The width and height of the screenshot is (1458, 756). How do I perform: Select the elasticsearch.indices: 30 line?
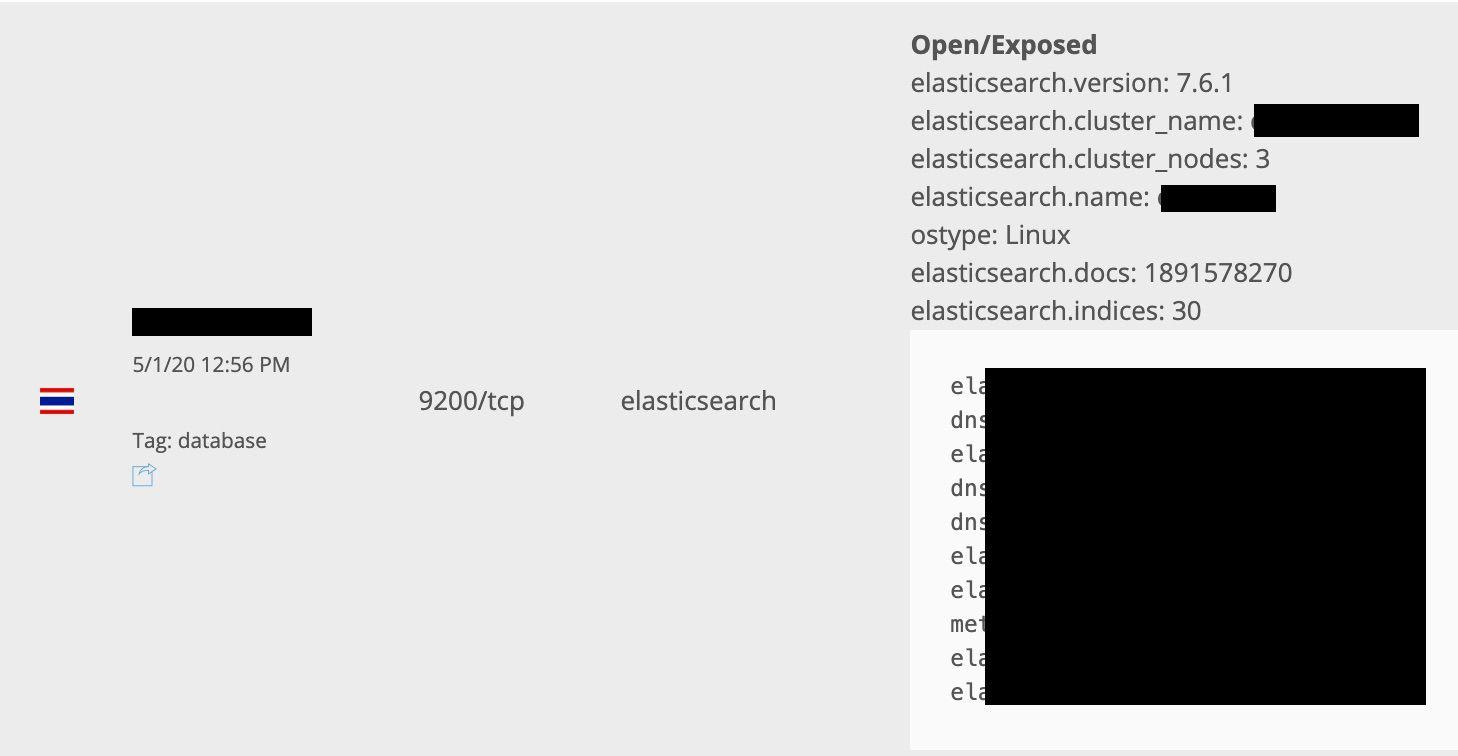1055,311
